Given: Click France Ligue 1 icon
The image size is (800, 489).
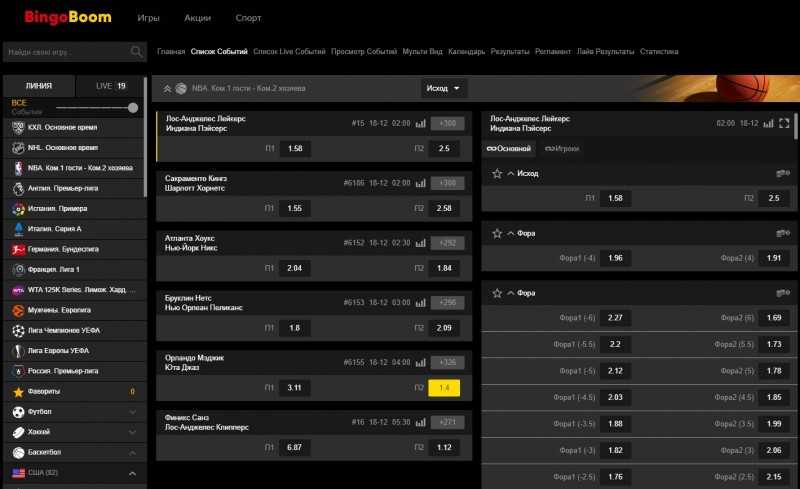Looking at the screenshot, I should point(18,270).
